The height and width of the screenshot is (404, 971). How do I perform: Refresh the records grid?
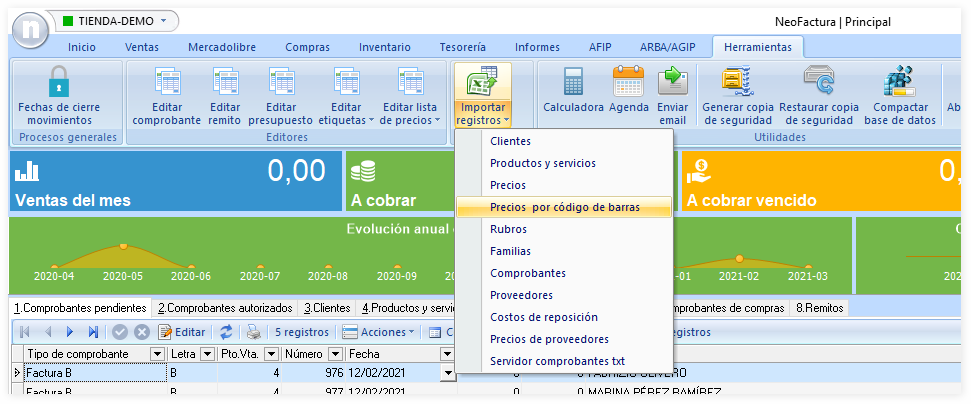tap(226, 332)
